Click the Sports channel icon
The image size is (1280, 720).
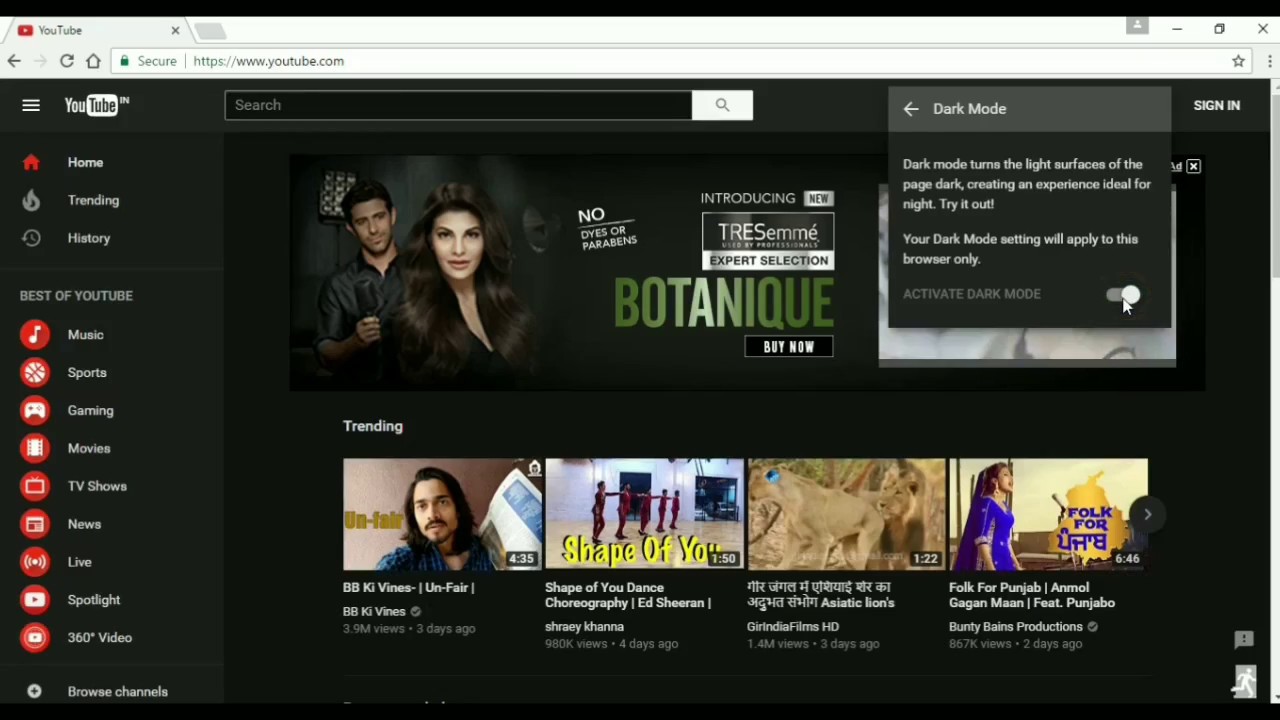(x=35, y=373)
